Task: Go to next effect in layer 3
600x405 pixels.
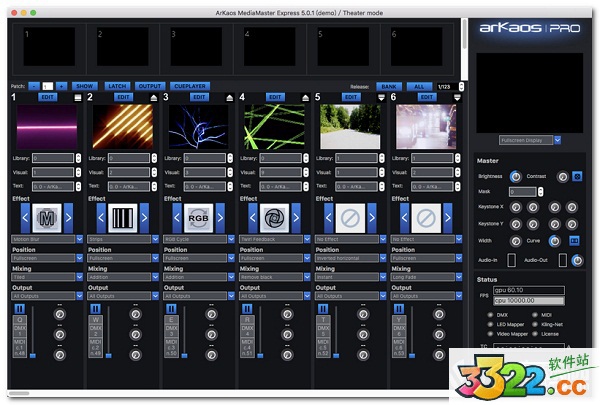Action: [x=220, y=218]
